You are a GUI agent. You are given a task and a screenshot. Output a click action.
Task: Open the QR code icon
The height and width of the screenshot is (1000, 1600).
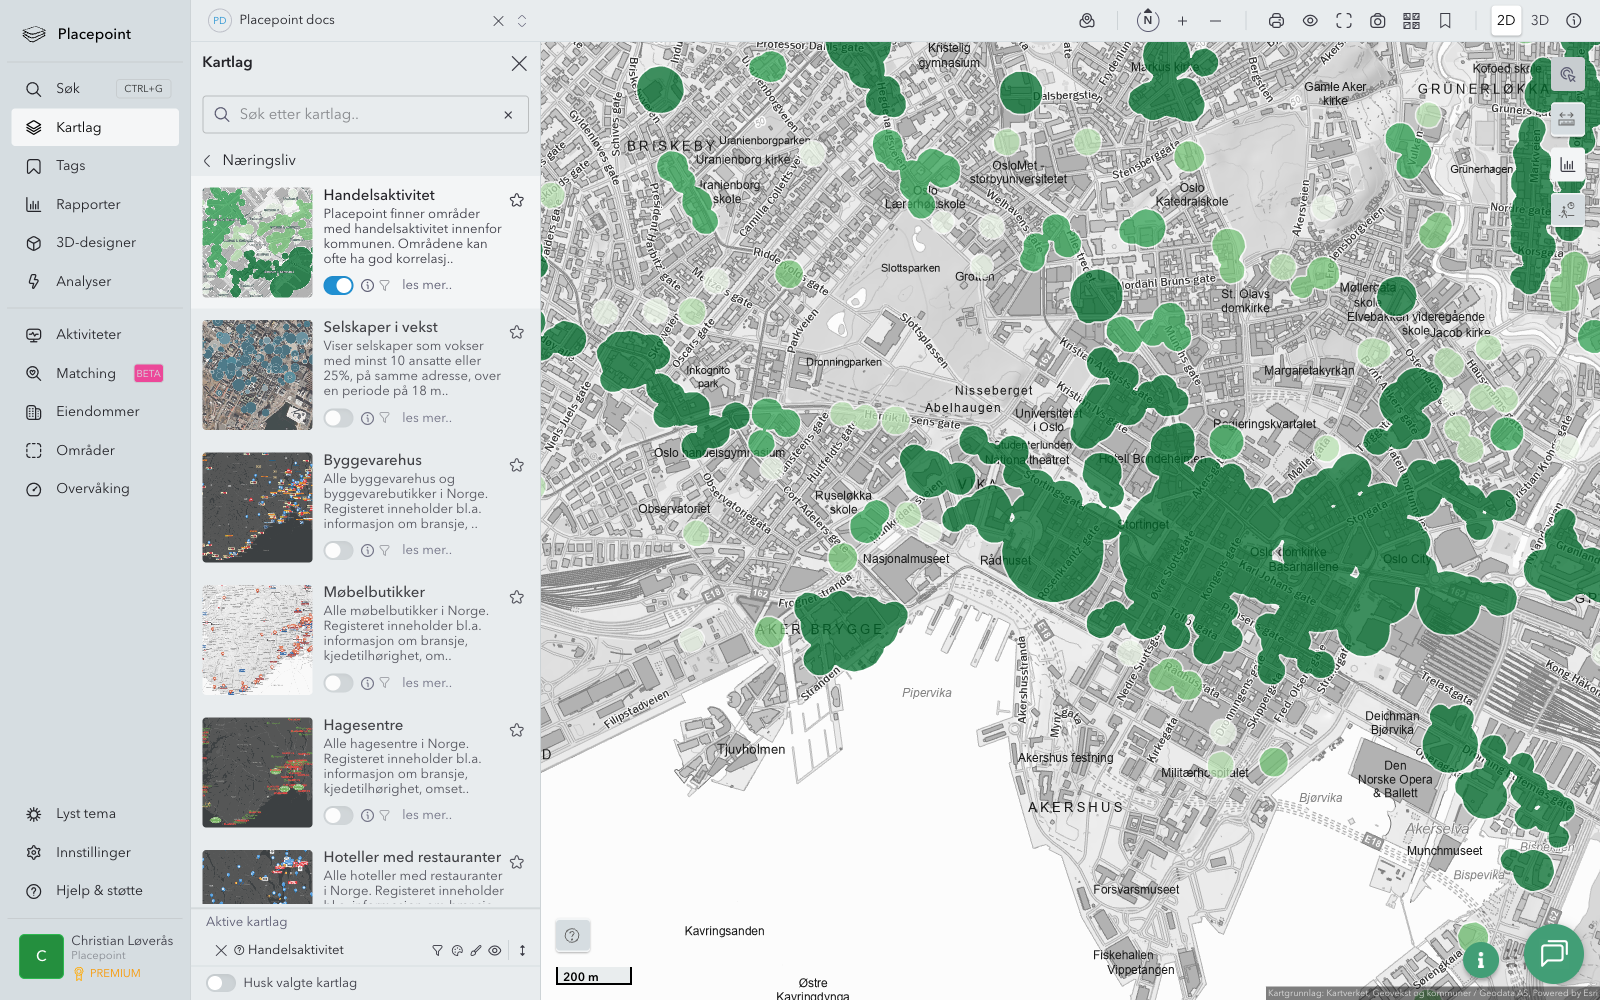click(x=1411, y=20)
